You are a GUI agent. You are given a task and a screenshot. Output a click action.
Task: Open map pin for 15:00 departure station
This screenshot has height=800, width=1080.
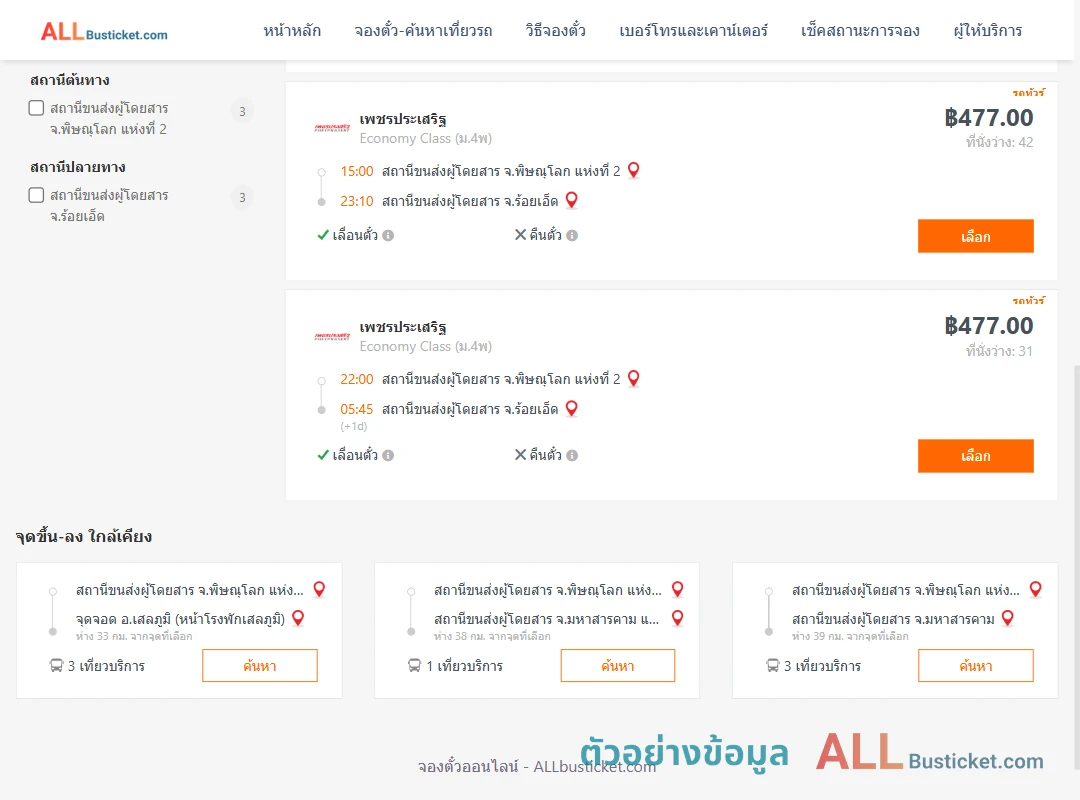pos(634,170)
